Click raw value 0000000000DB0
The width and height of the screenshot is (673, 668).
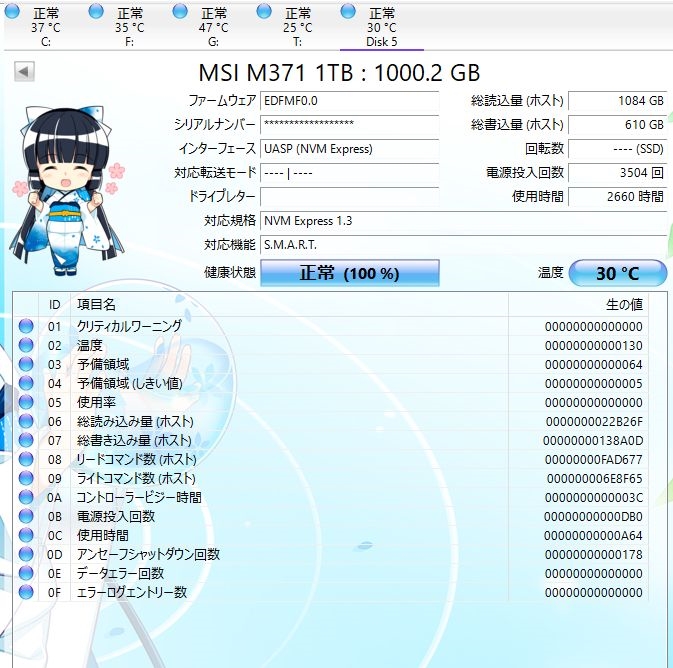[593, 516]
